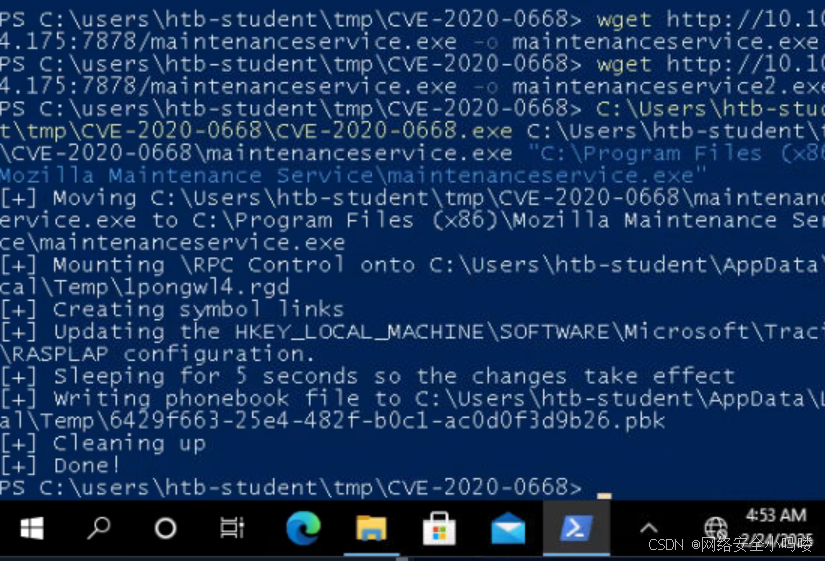Click 'Updating the HKEY_LOCAL_MACHINE' line
The image size is (825, 561).
412,332
